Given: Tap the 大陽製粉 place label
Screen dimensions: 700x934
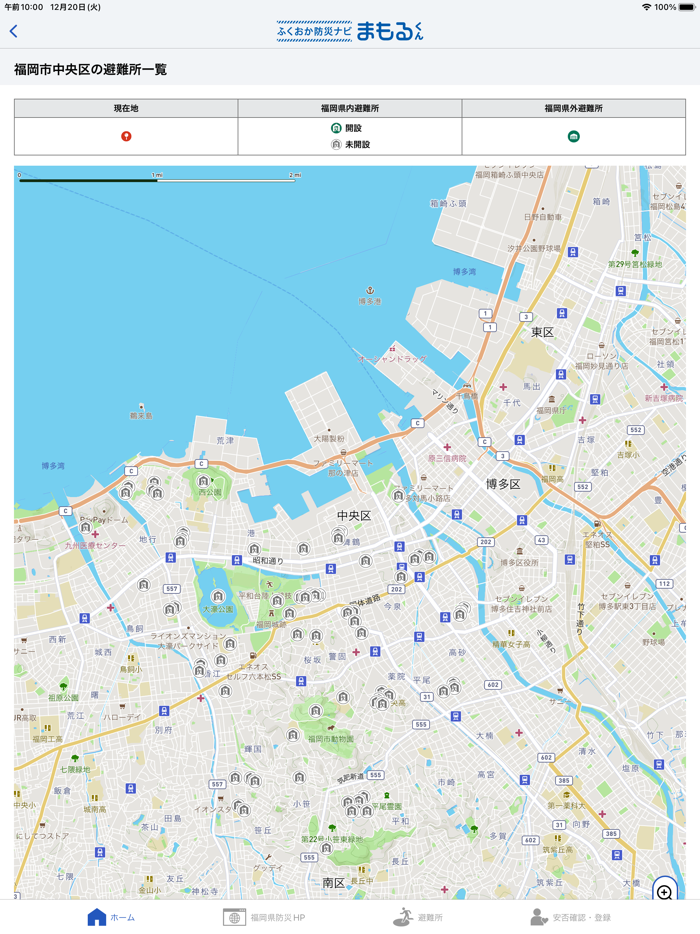Looking at the screenshot, I should coord(329,438).
